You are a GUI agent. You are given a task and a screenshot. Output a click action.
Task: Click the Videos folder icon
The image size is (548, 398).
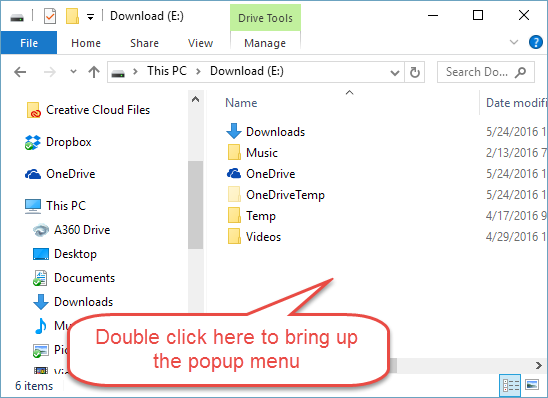234,236
